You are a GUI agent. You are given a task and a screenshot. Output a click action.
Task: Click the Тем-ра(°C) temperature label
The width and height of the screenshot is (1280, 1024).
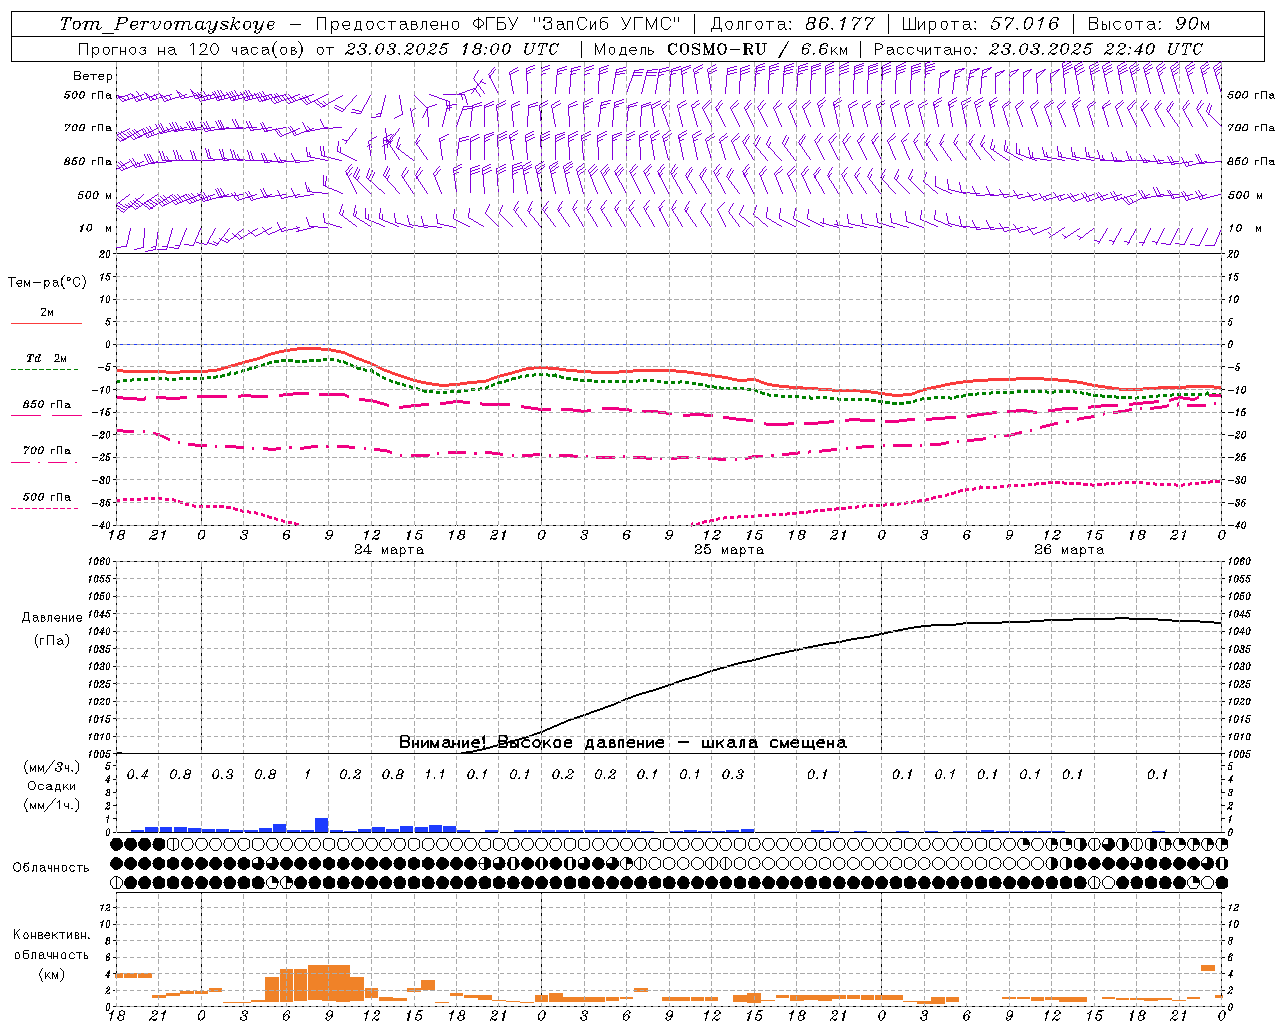[47, 283]
